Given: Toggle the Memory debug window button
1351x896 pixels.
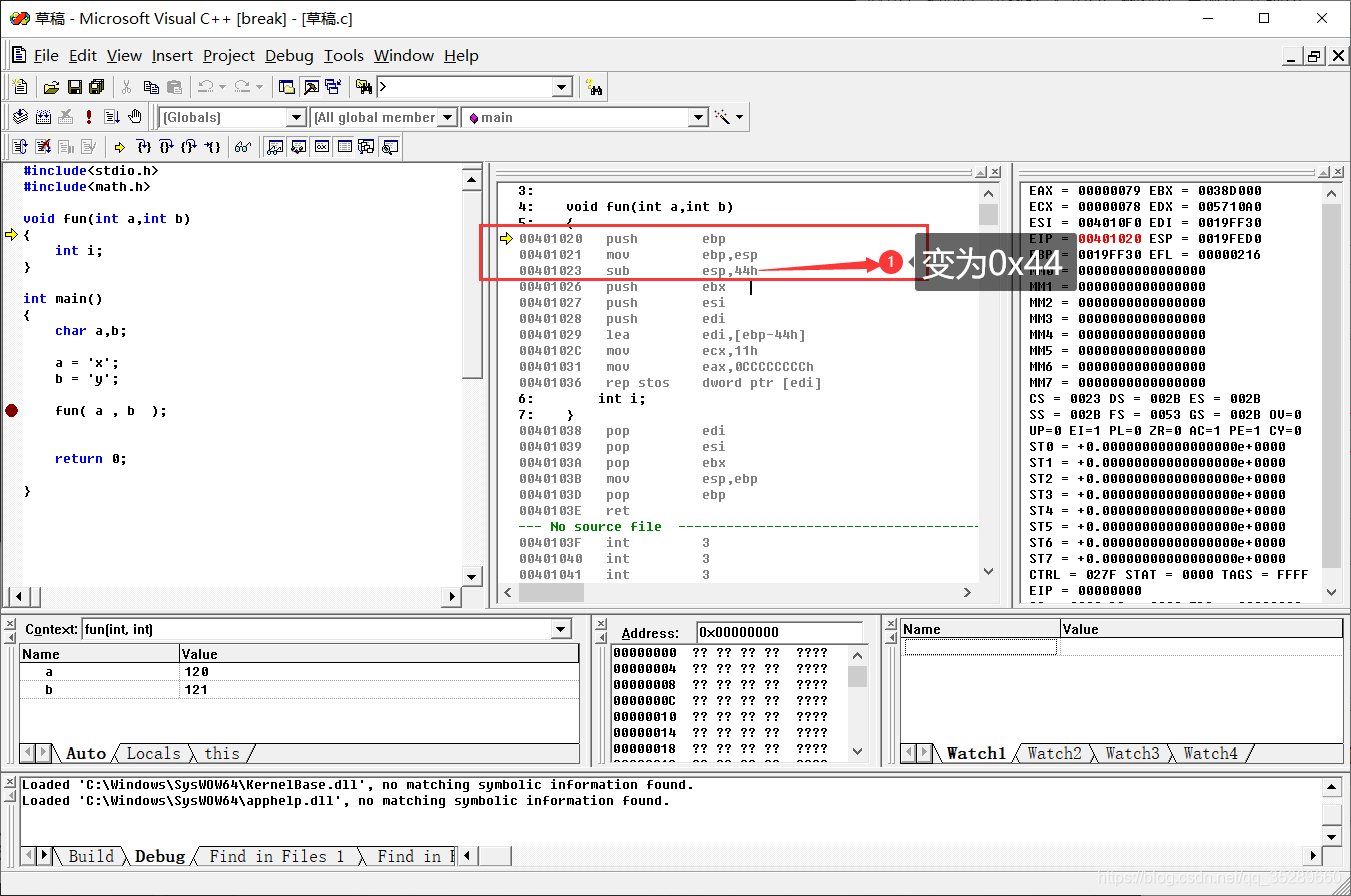Looking at the screenshot, I should 344,147.
